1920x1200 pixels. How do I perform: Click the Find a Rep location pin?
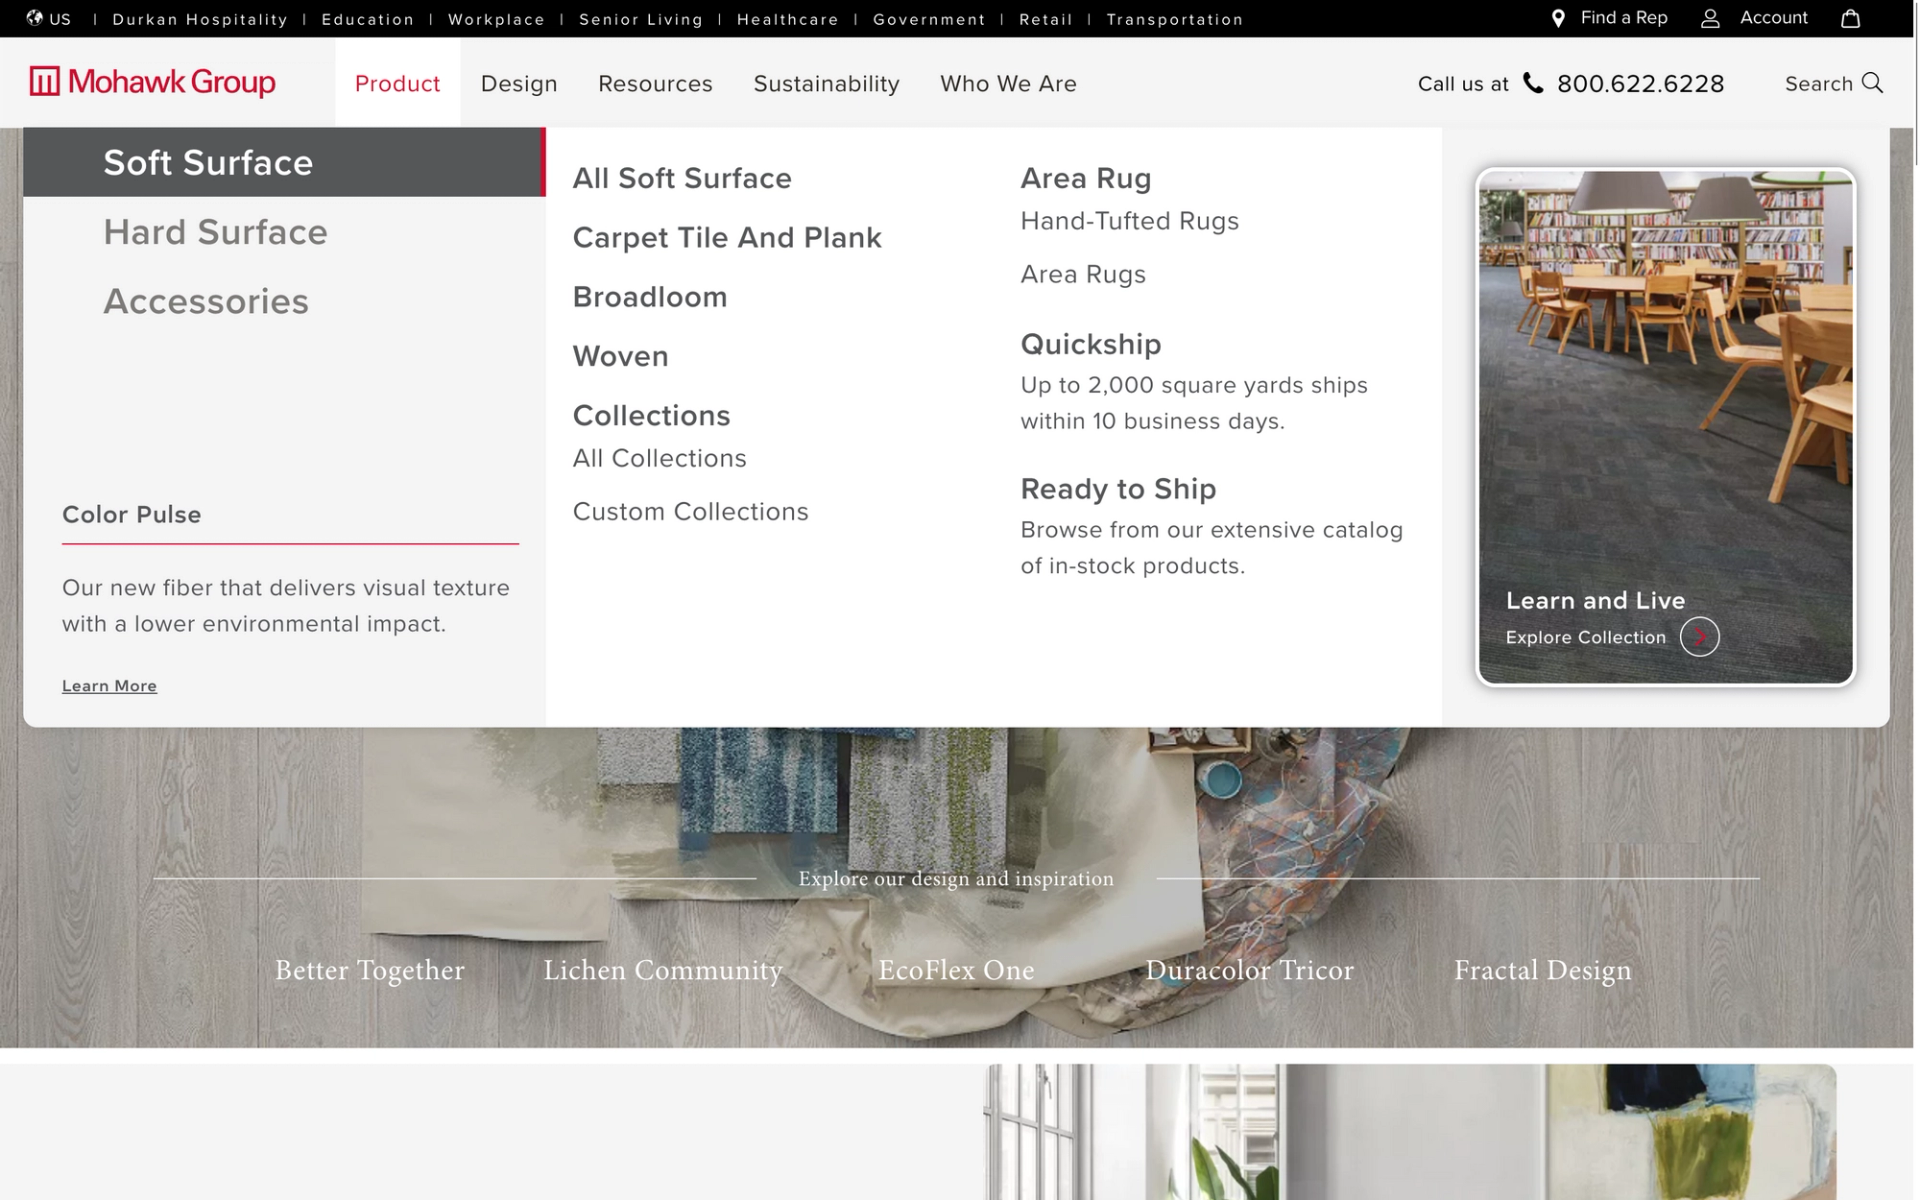click(x=1557, y=19)
